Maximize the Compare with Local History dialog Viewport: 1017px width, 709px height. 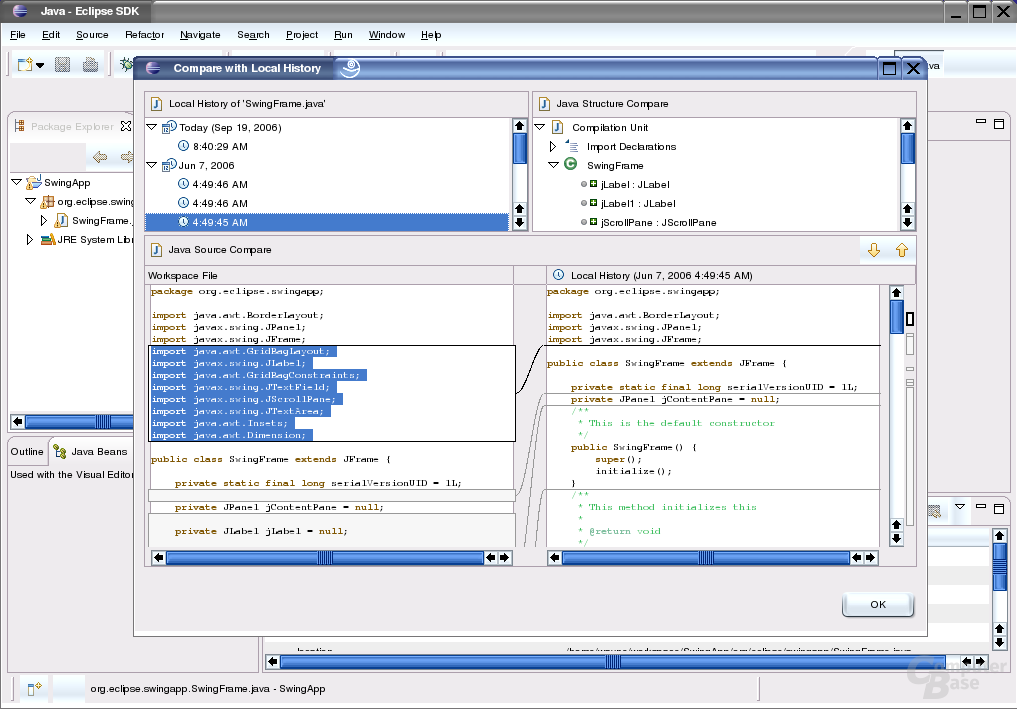[889, 68]
